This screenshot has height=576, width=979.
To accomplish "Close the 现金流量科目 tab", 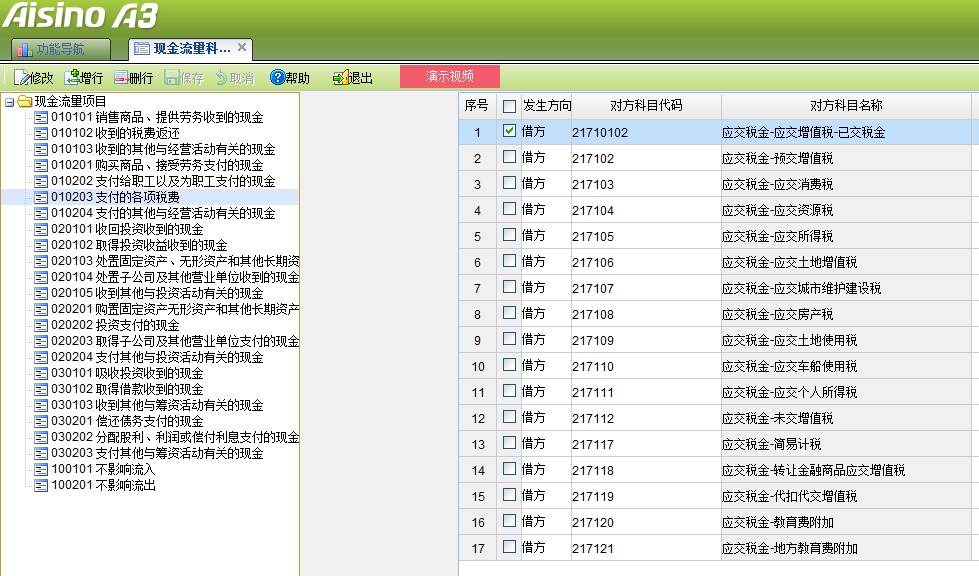I will (x=242, y=47).
